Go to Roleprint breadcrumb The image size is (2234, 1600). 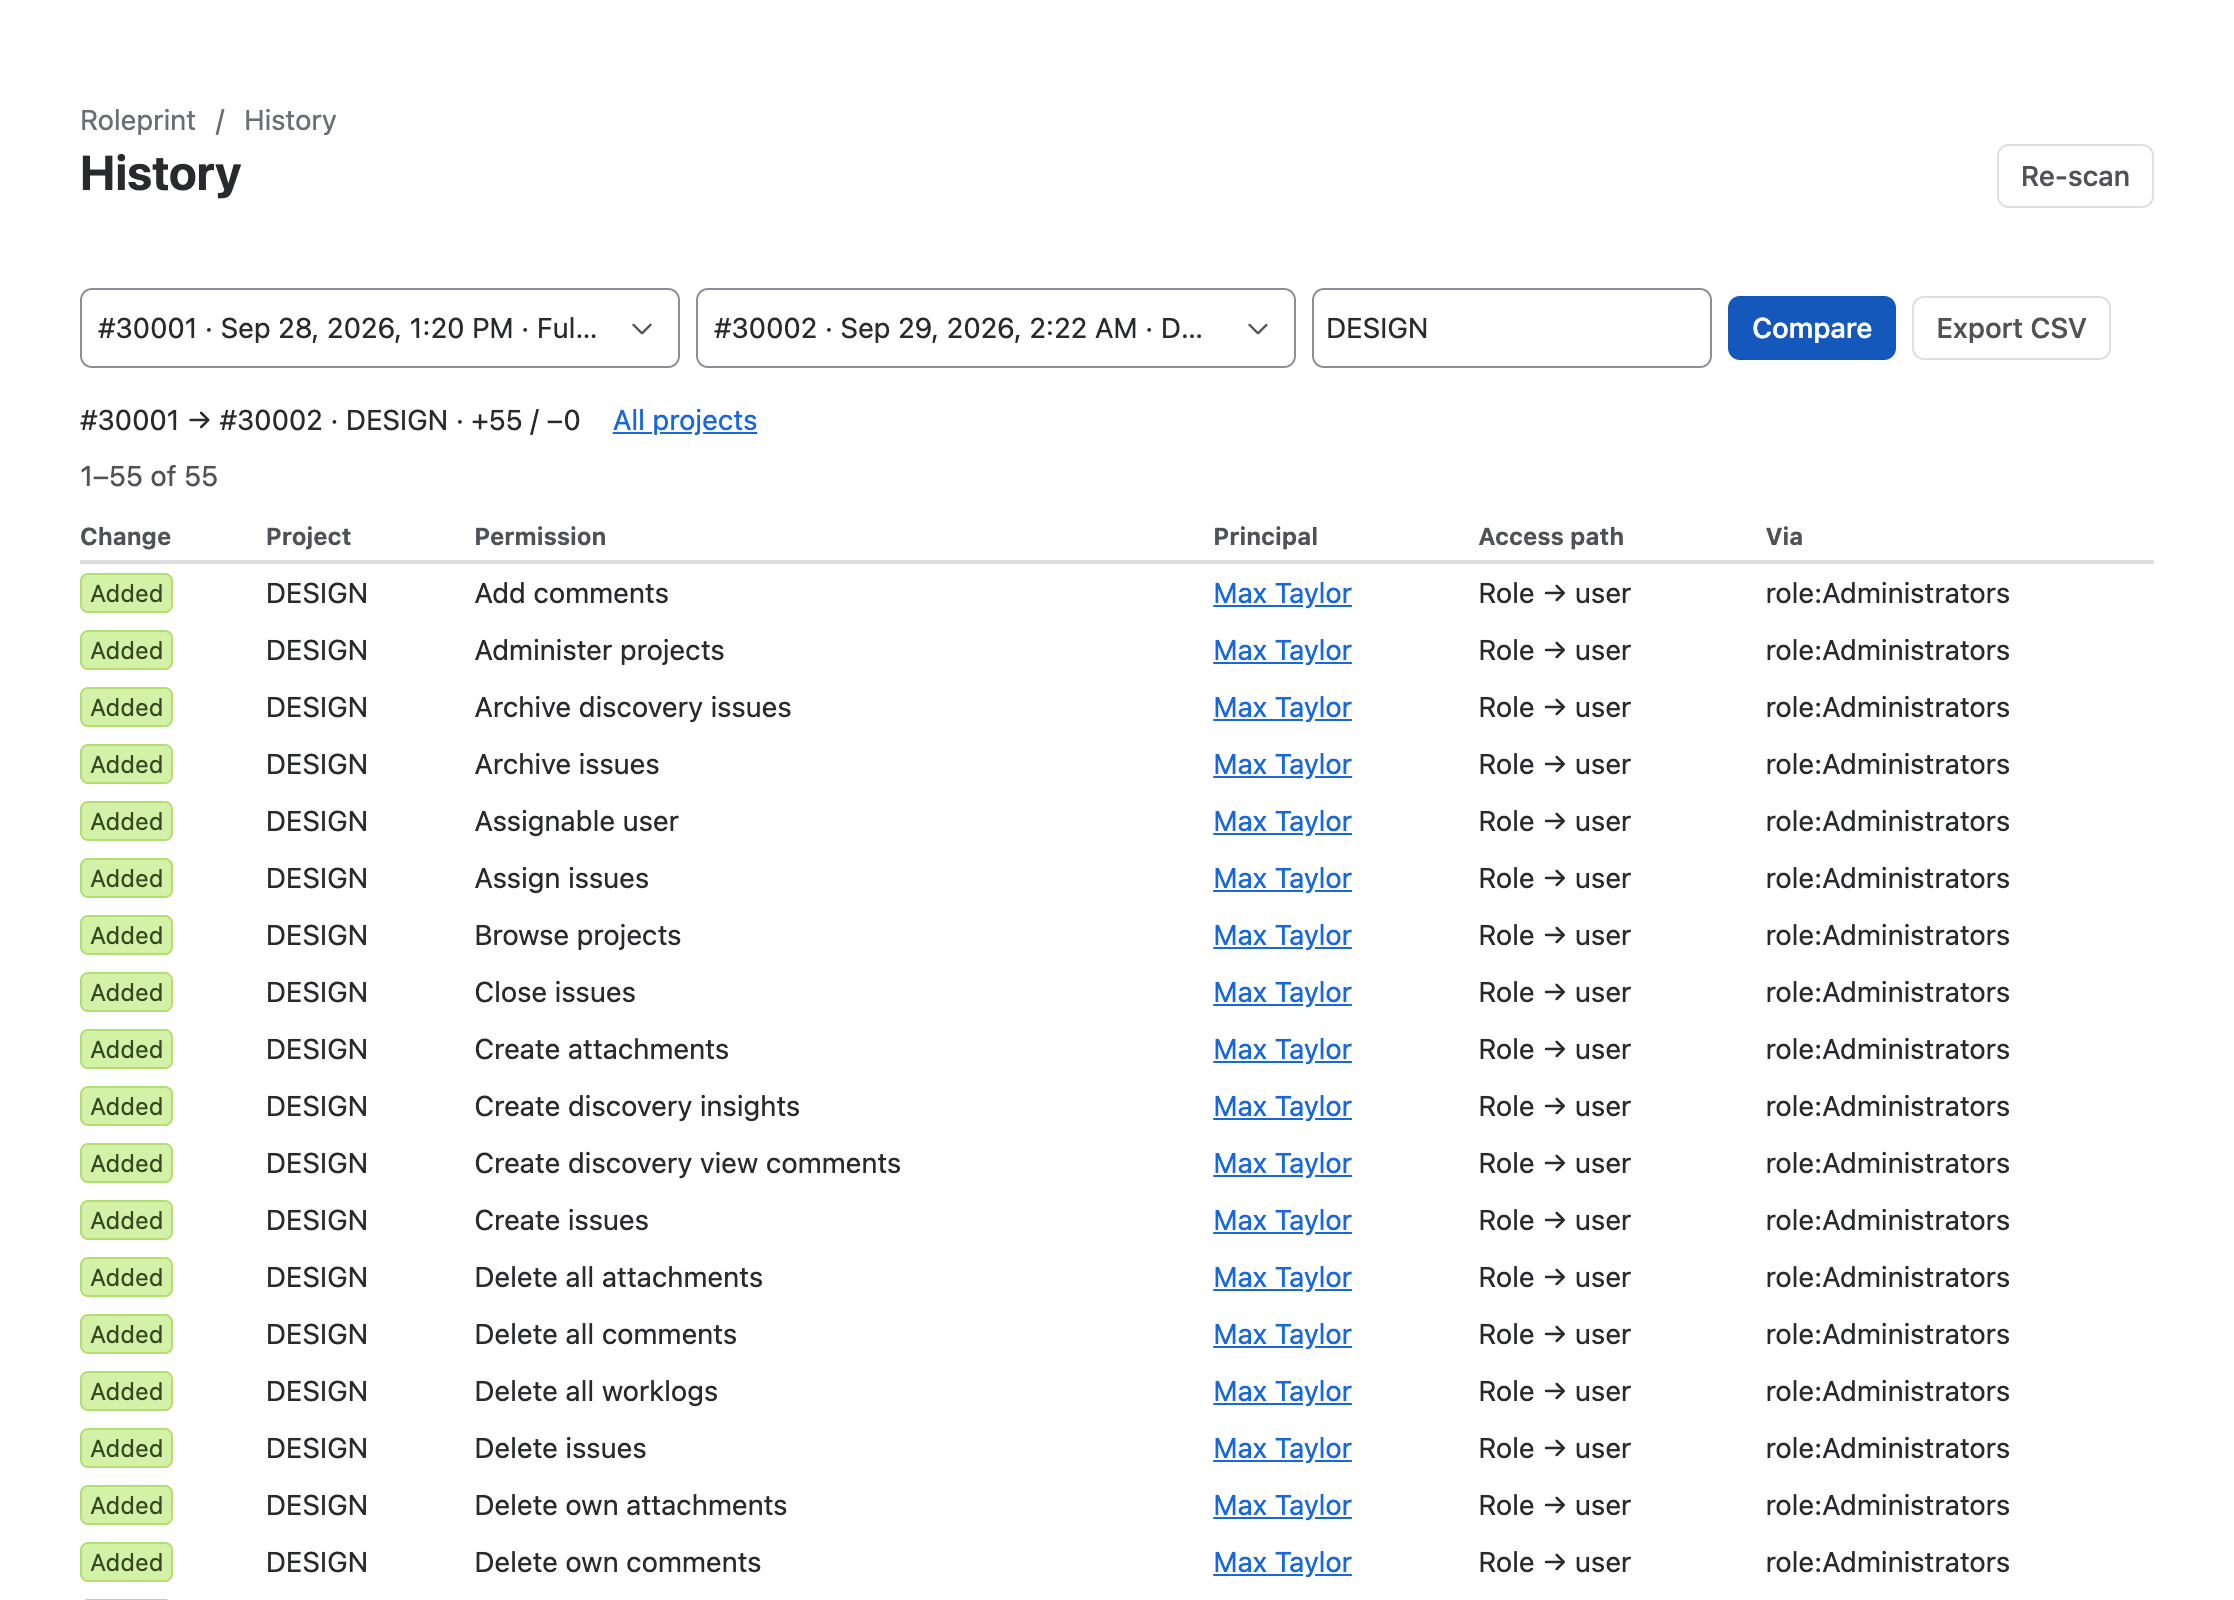click(x=137, y=120)
